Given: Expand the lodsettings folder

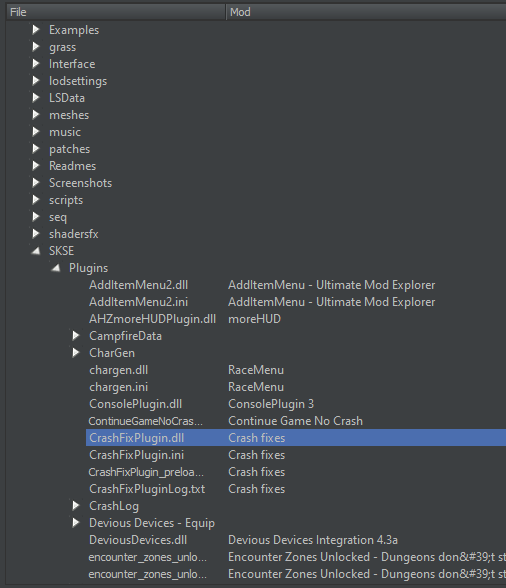Looking at the screenshot, I should click(36, 81).
